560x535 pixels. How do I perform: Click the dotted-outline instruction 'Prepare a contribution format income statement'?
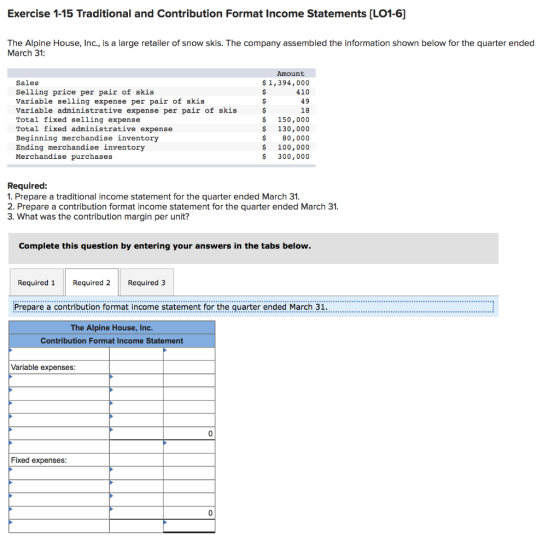click(254, 307)
